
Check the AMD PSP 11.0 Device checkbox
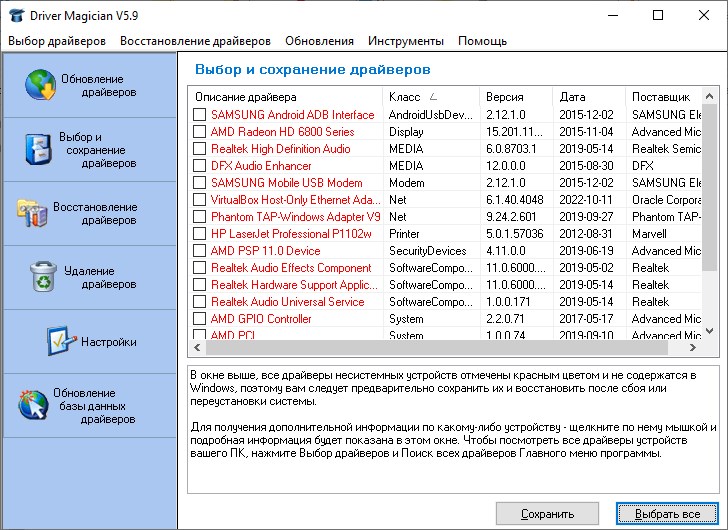[200, 251]
